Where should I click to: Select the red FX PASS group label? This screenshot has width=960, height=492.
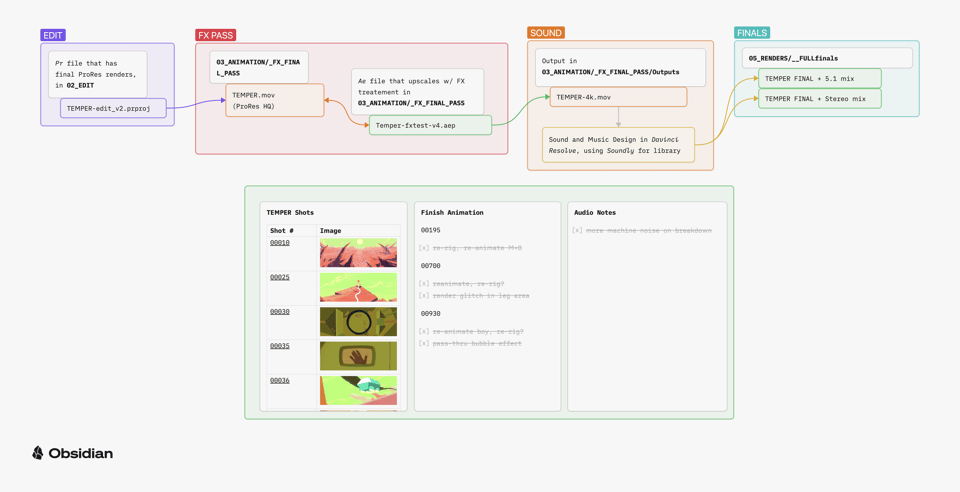pos(215,35)
